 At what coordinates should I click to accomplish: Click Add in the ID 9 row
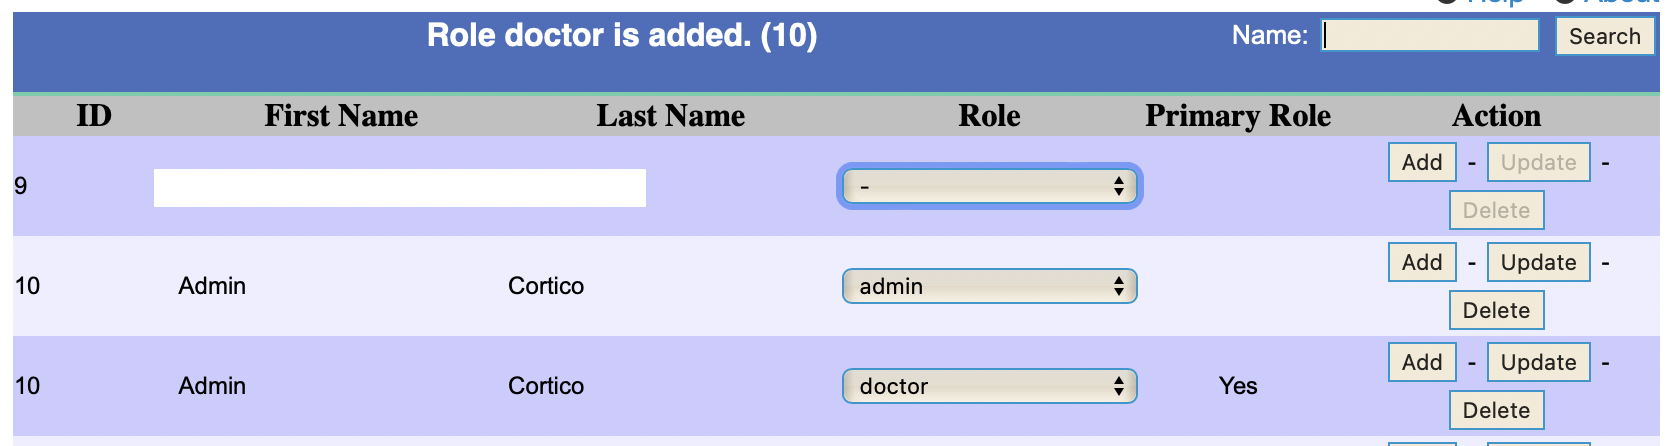click(1421, 162)
